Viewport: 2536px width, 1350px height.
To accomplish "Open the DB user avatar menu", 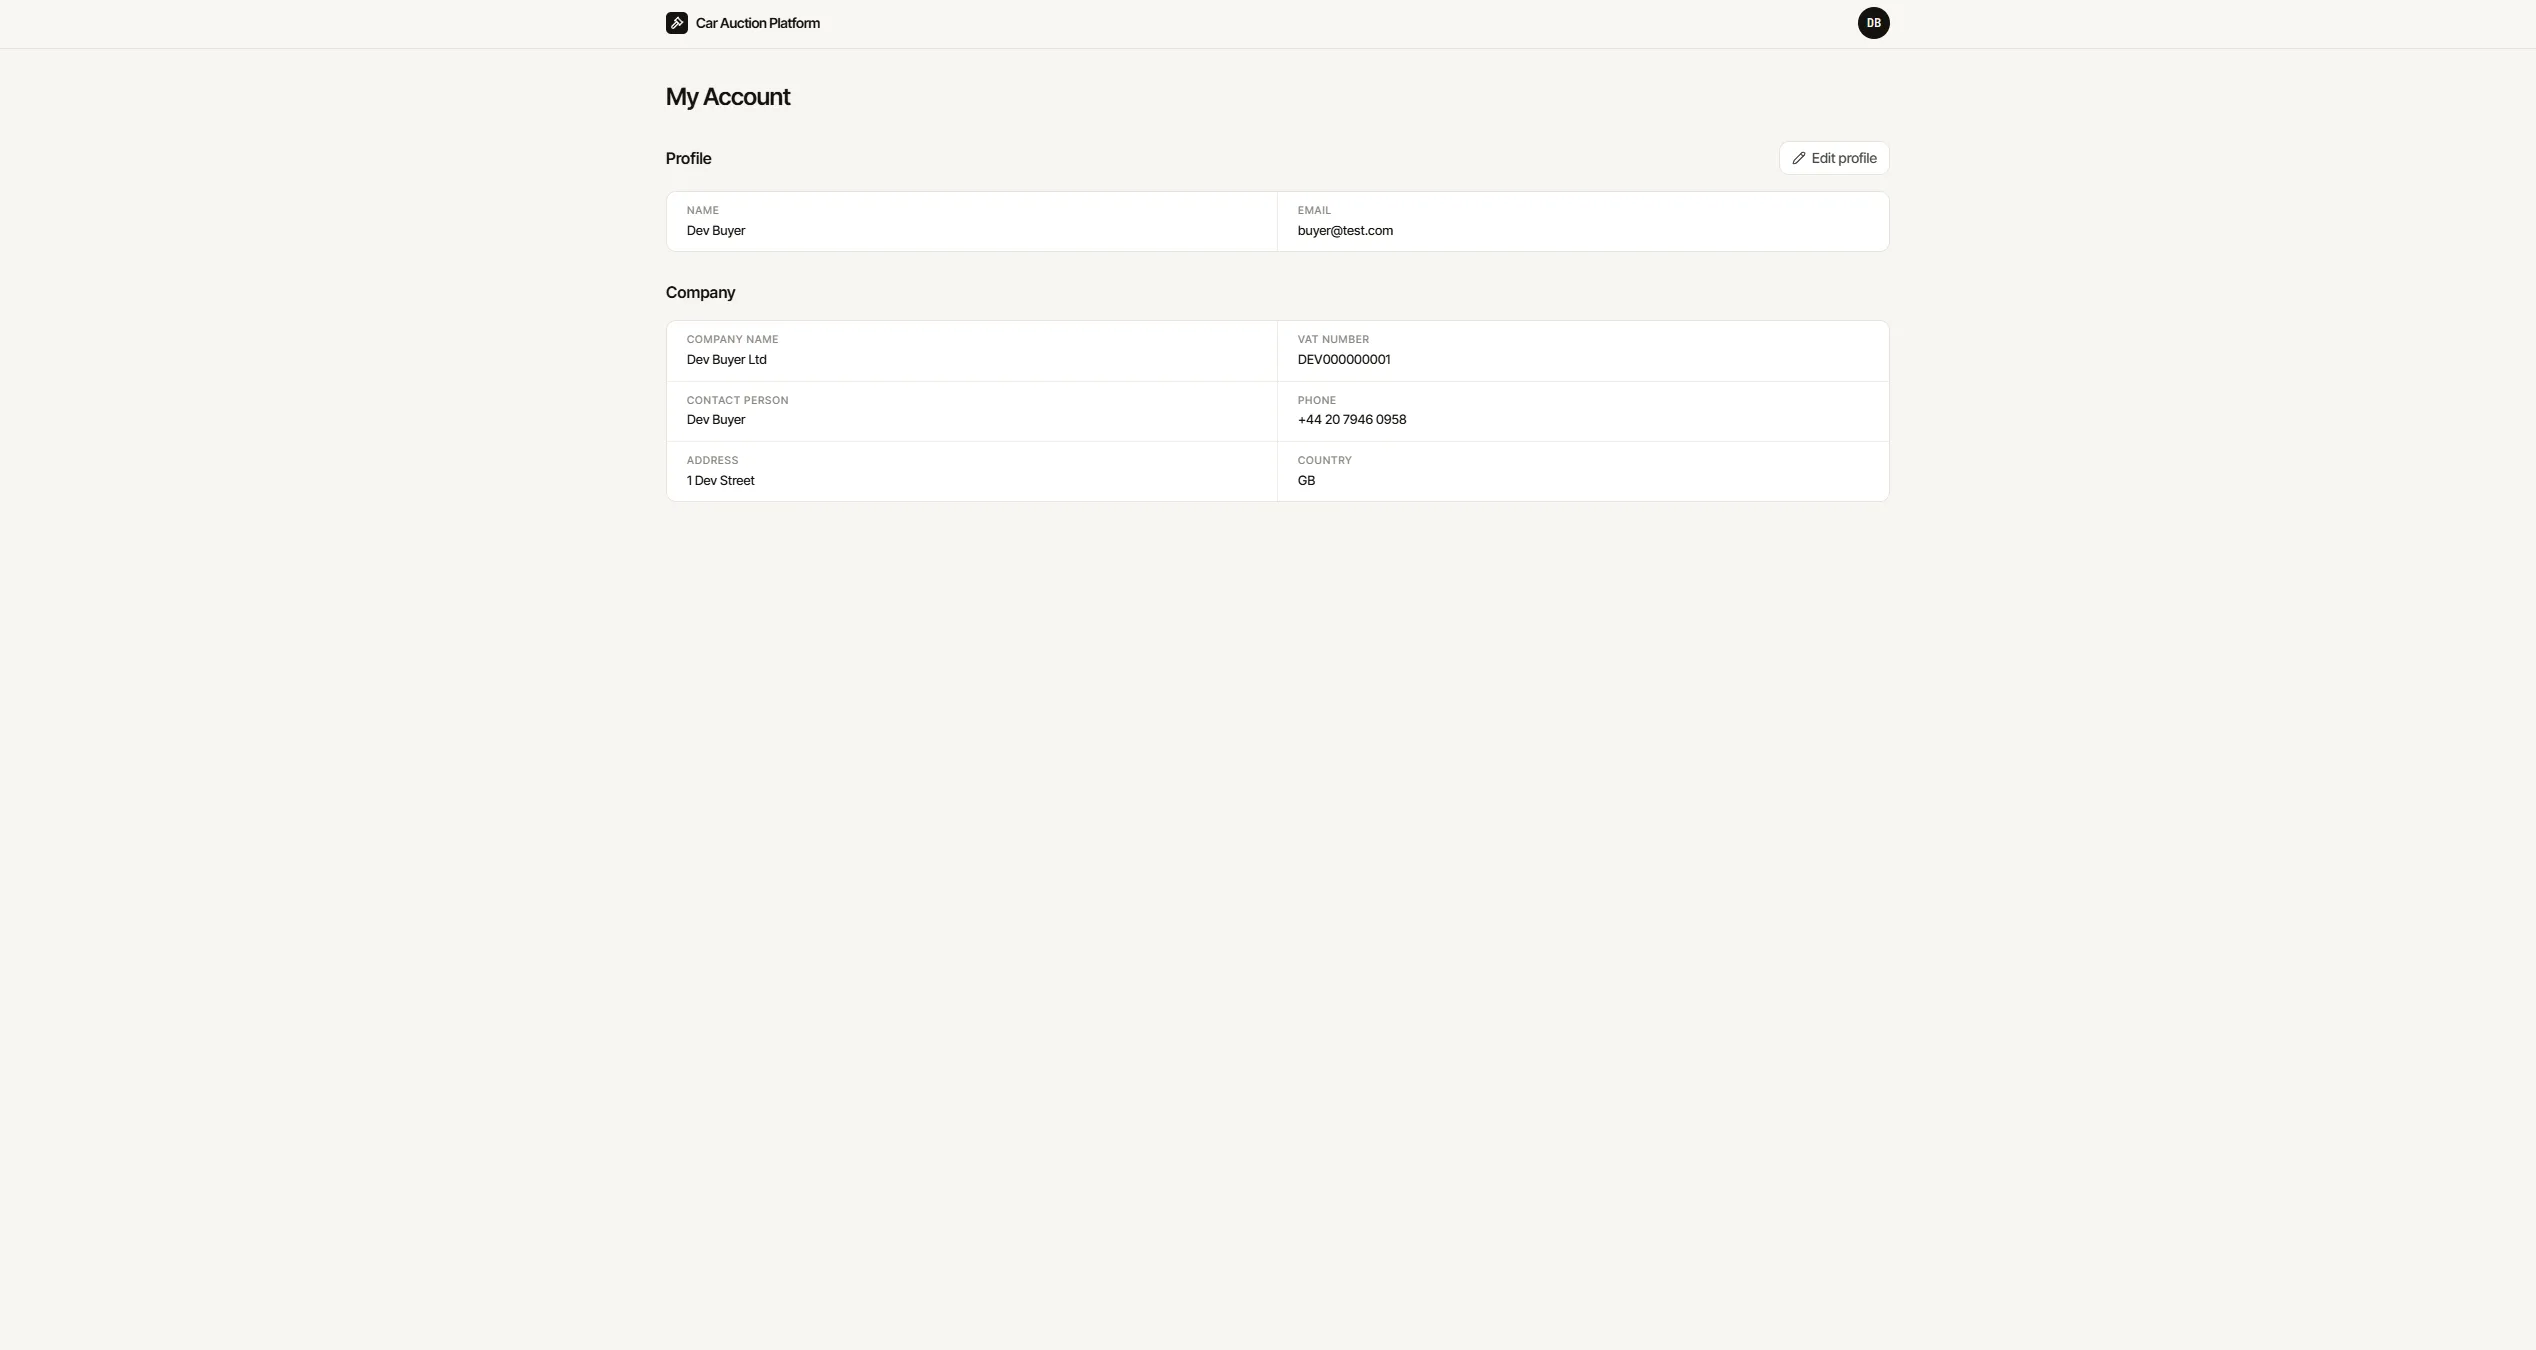I will pyautogui.click(x=1873, y=23).
